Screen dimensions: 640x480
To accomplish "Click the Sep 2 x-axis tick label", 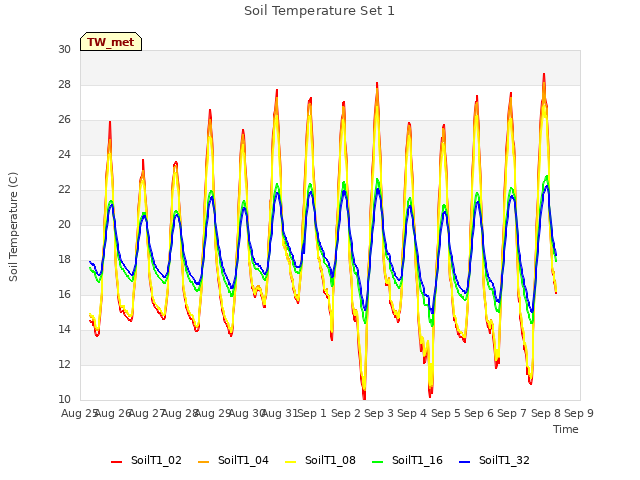I will [346, 413].
